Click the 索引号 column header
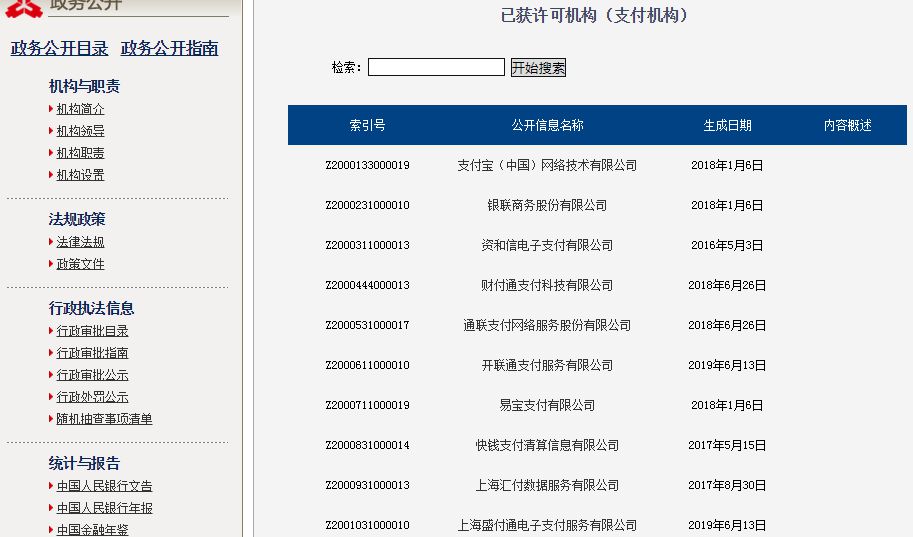The image size is (913, 537). [x=367, y=125]
